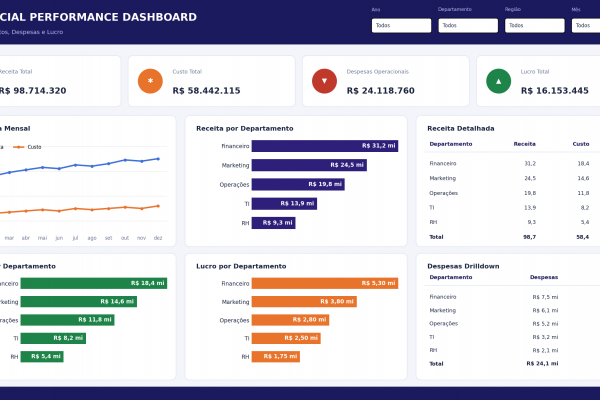Click the Marketing custo value 14,6 in table

coord(583,178)
